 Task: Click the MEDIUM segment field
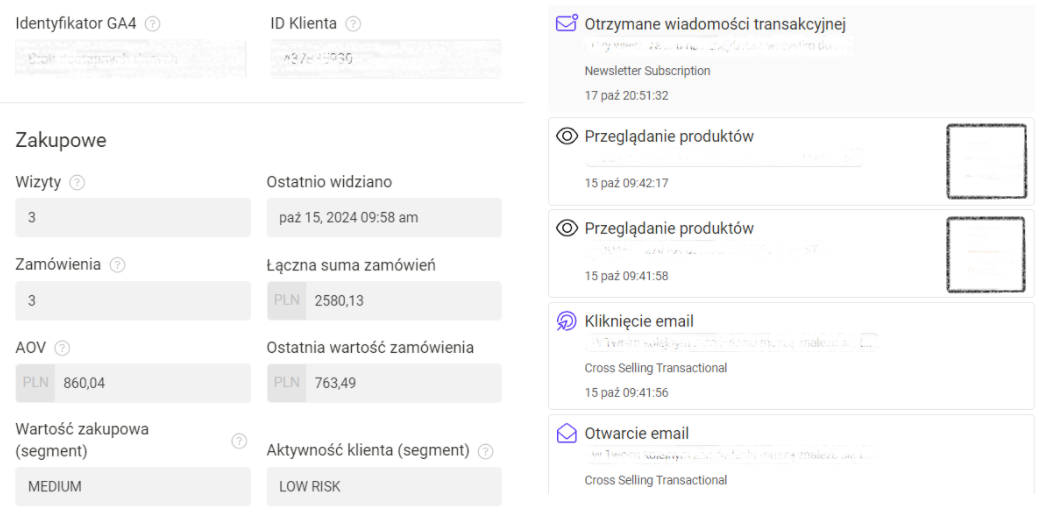[x=133, y=486]
